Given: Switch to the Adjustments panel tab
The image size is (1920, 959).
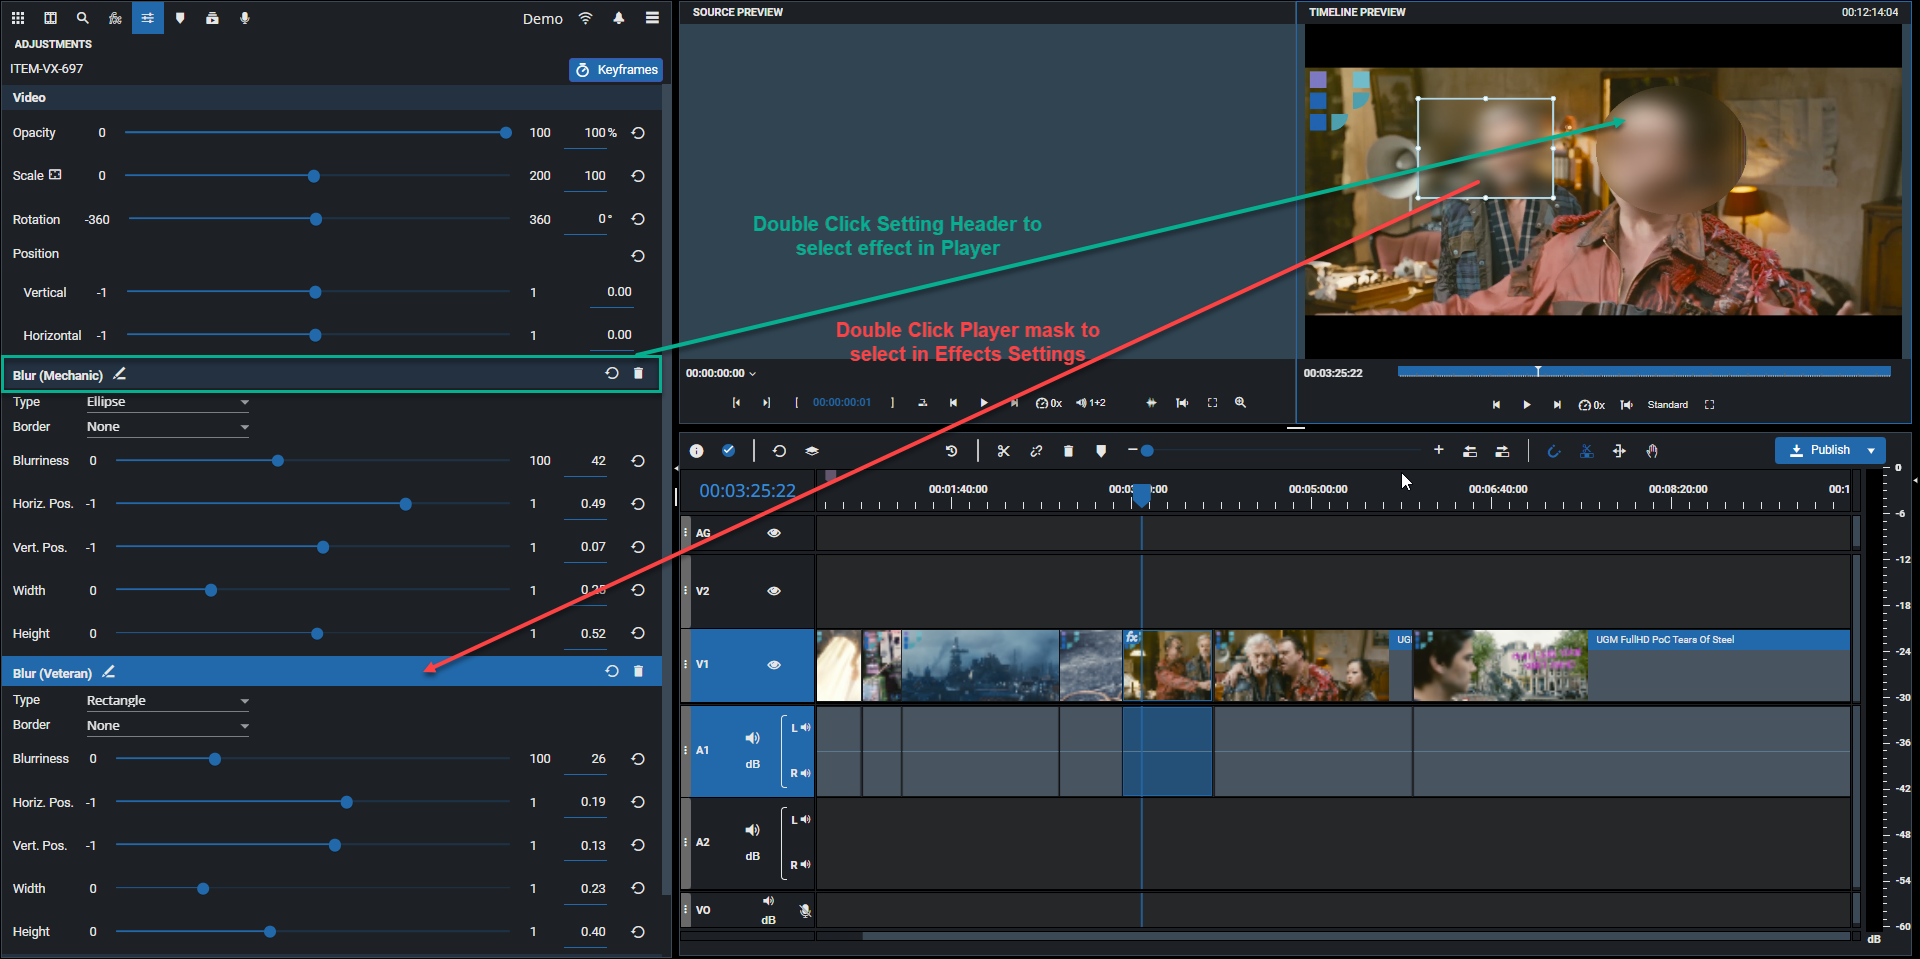Looking at the screenshot, I should [x=147, y=18].
